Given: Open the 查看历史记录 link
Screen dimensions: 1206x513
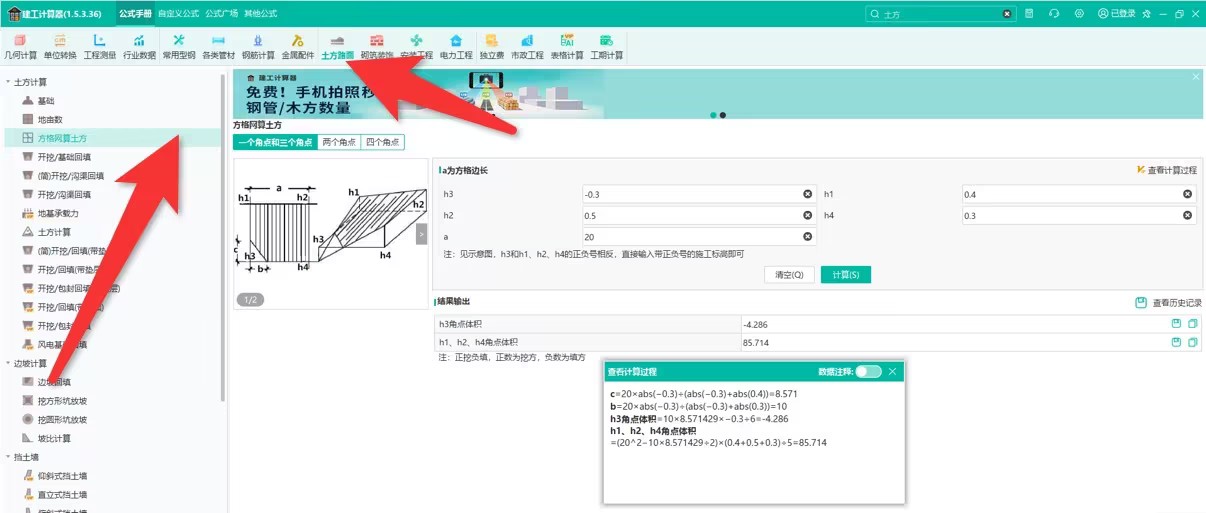Looking at the screenshot, I should point(1169,302).
